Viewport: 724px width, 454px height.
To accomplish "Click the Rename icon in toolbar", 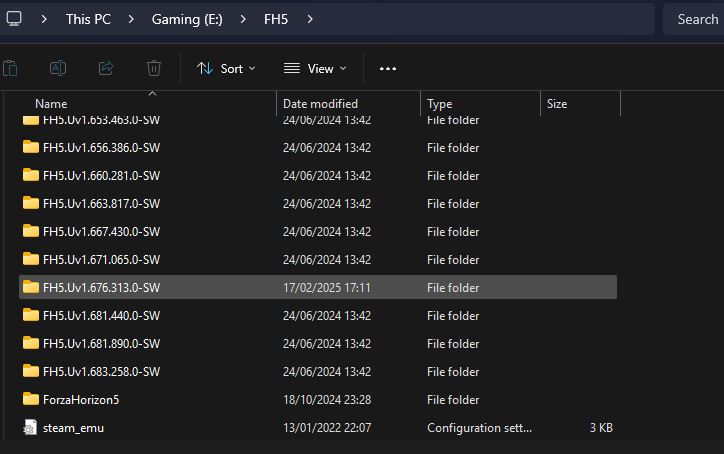I will (x=58, y=68).
